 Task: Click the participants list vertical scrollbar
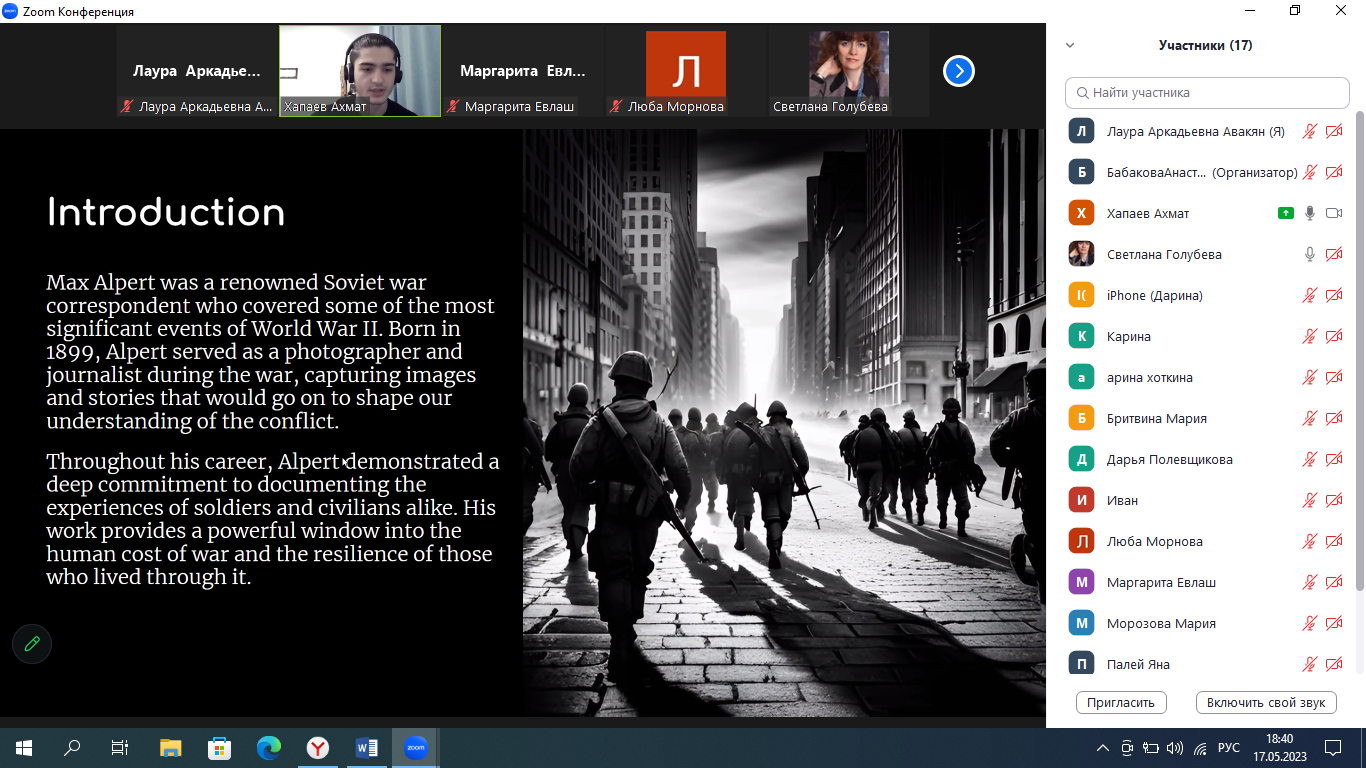pos(1358,350)
